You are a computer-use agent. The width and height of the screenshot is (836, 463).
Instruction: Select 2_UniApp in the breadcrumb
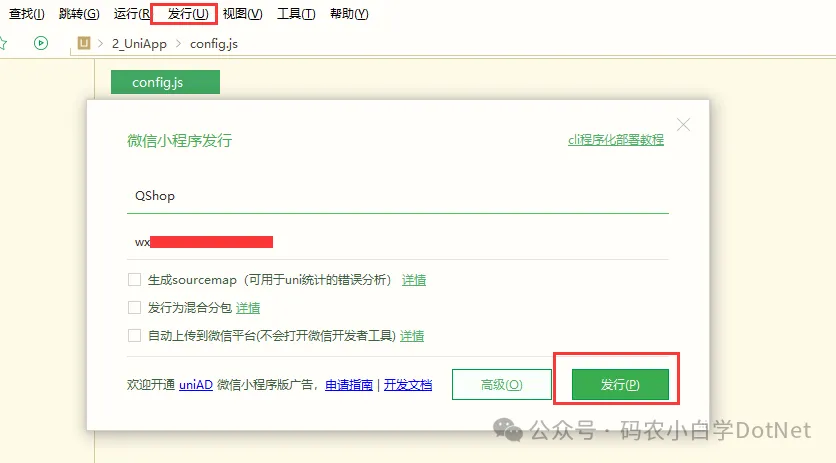[x=139, y=44]
